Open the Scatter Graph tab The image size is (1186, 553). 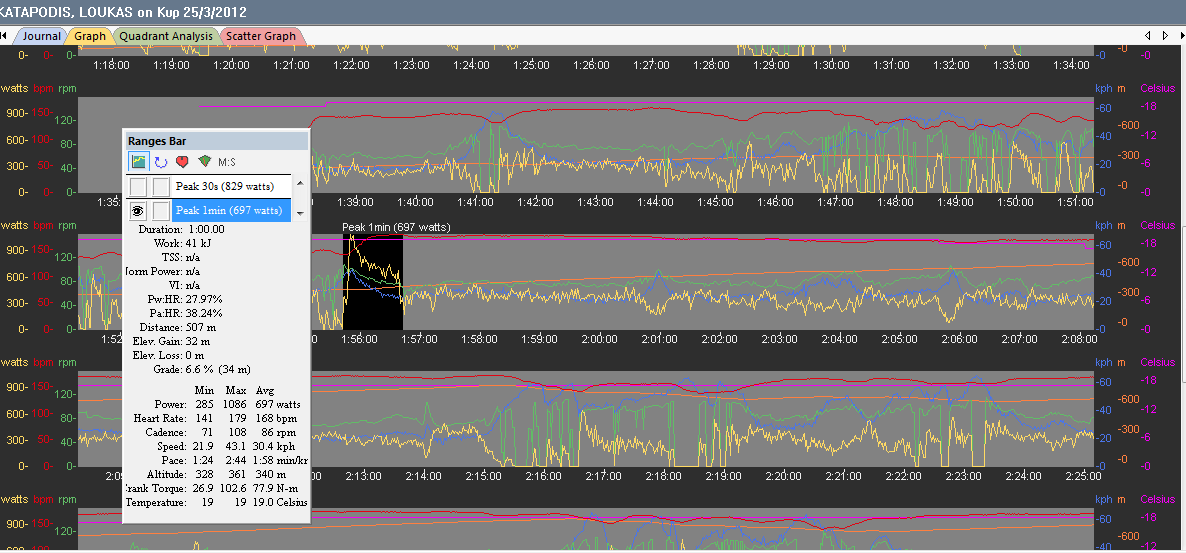(260, 36)
